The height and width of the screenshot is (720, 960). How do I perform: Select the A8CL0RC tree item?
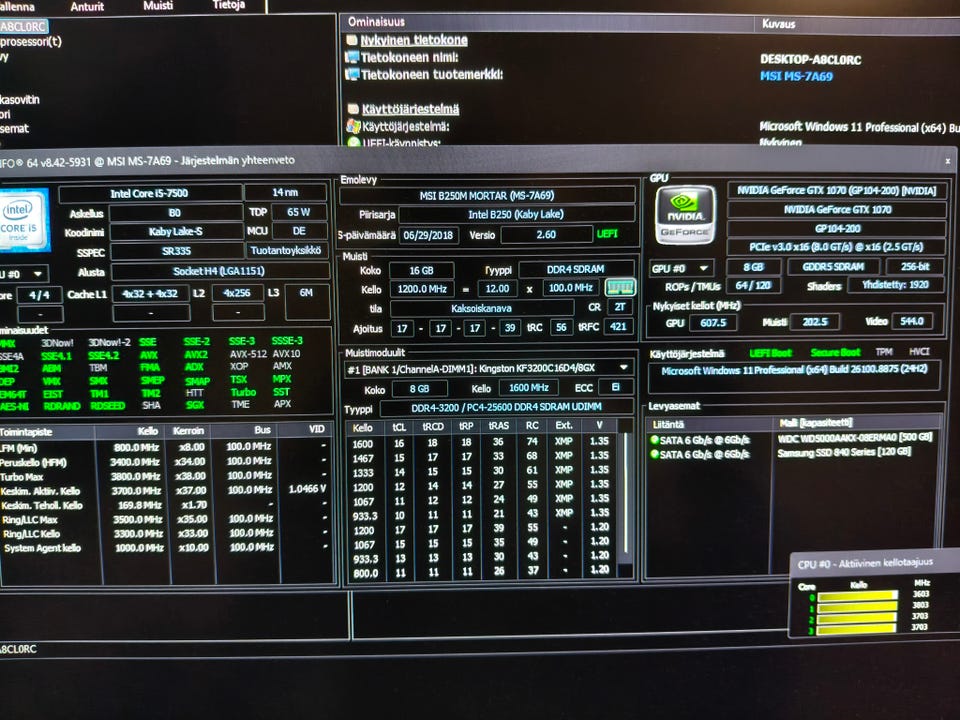click(23, 27)
